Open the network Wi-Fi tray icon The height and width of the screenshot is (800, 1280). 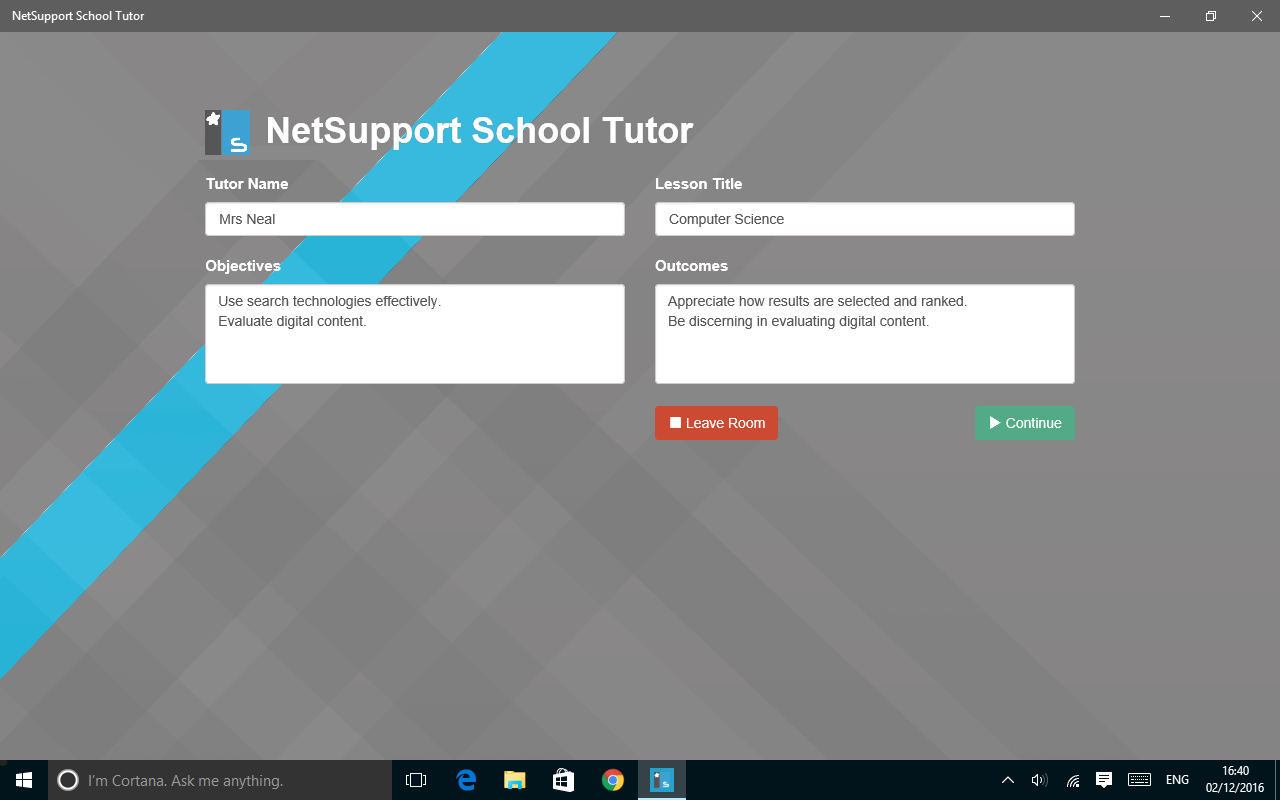pos(1072,780)
